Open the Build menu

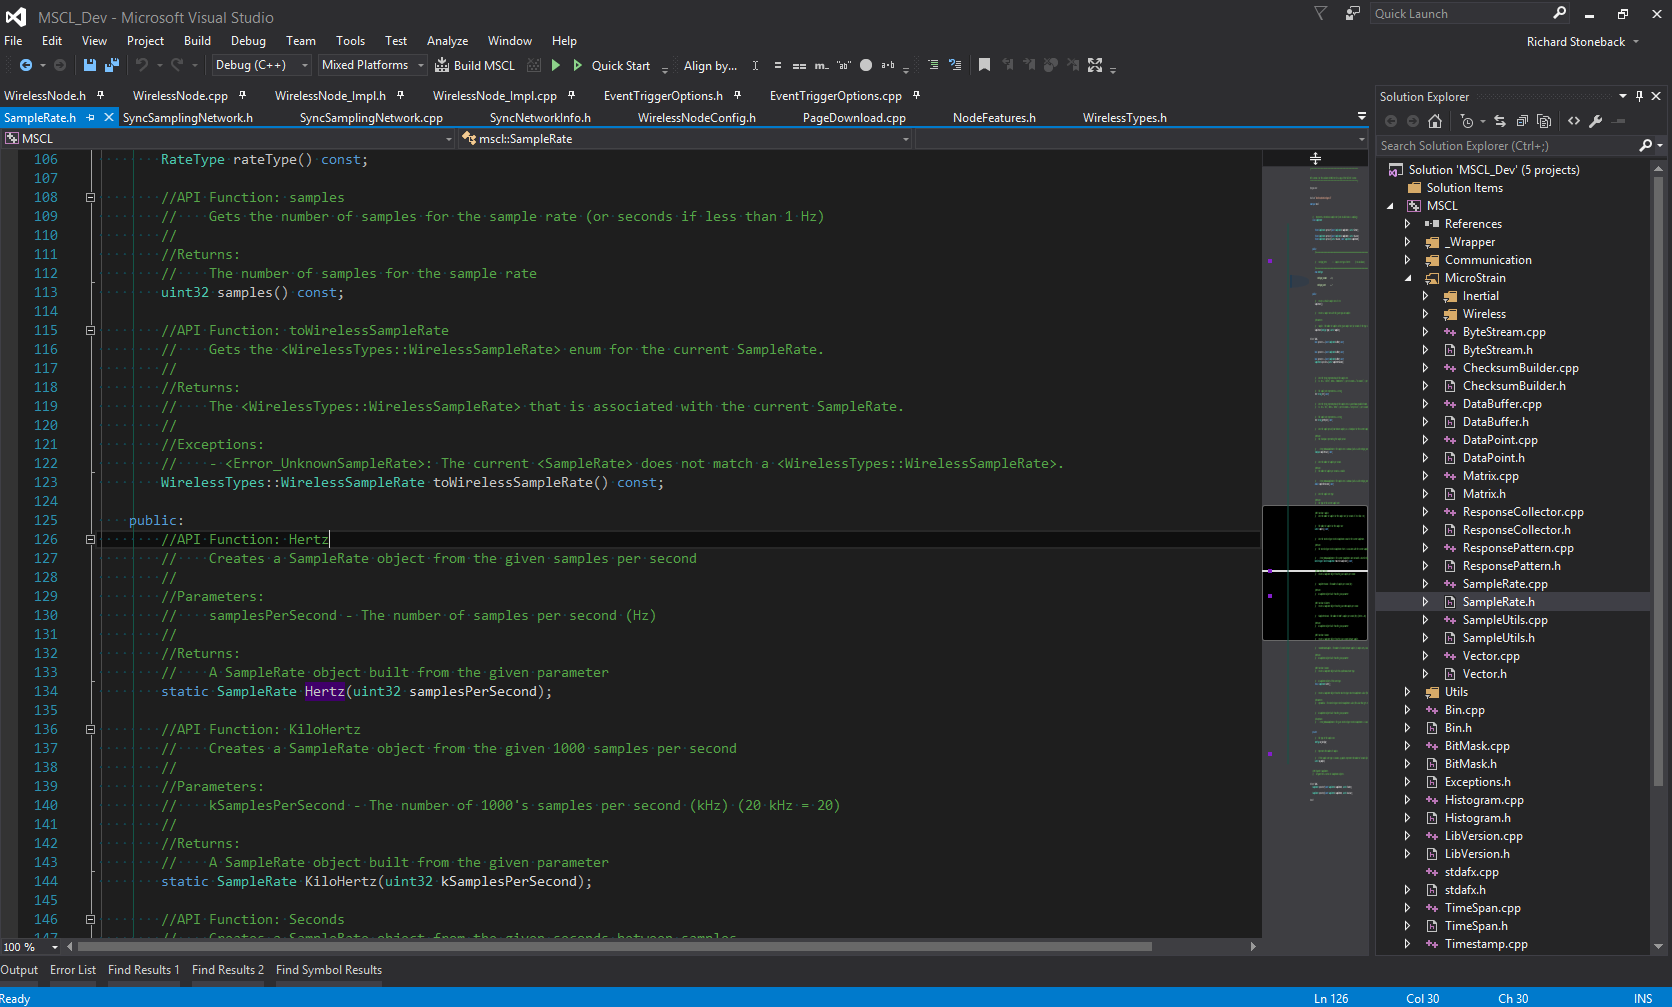pyautogui.click(x=197, y=41)
